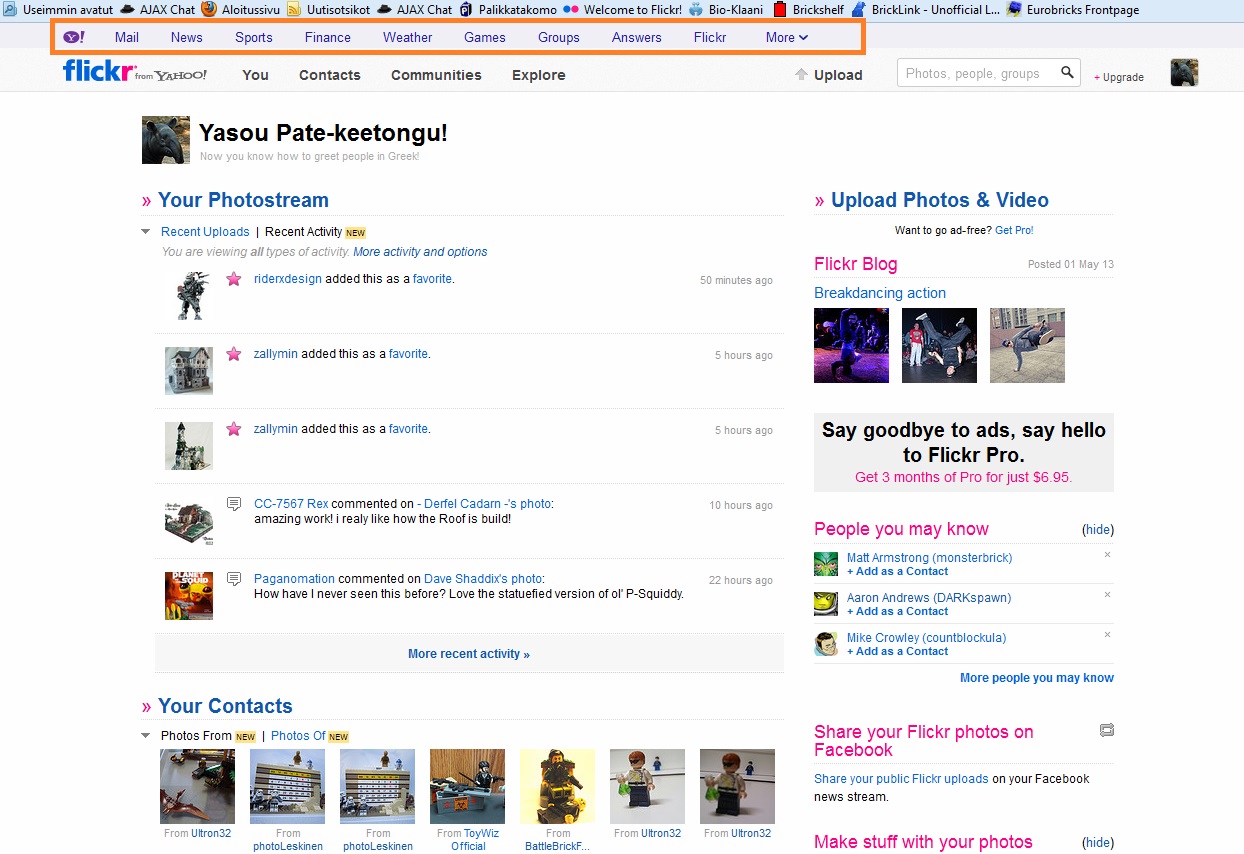
Task: Open riderxdesign's favorited robot photo thumbnail
Action: click(x=189, y=295)
